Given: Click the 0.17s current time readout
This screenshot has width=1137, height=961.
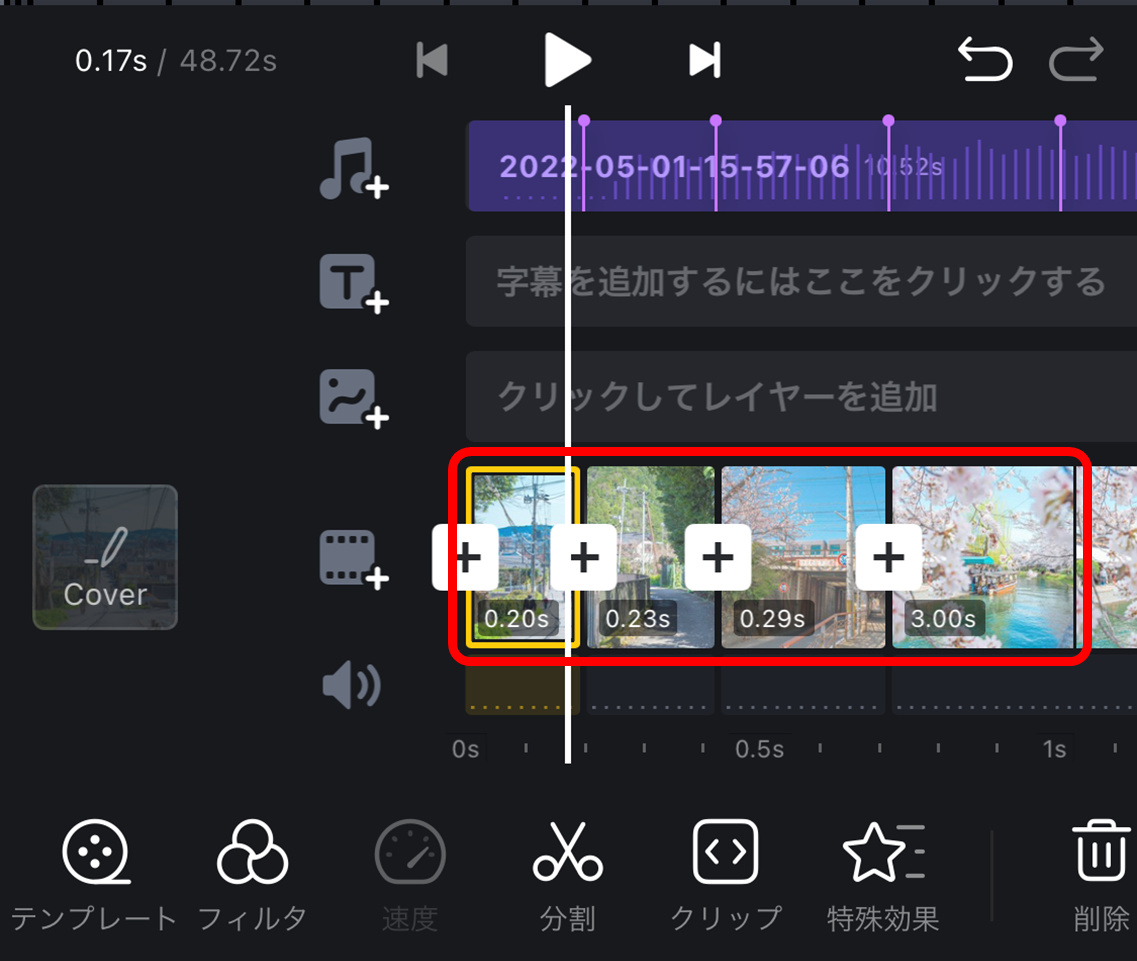Looking at the screenshot, I should pyautogui.click(x=111, y=61).
